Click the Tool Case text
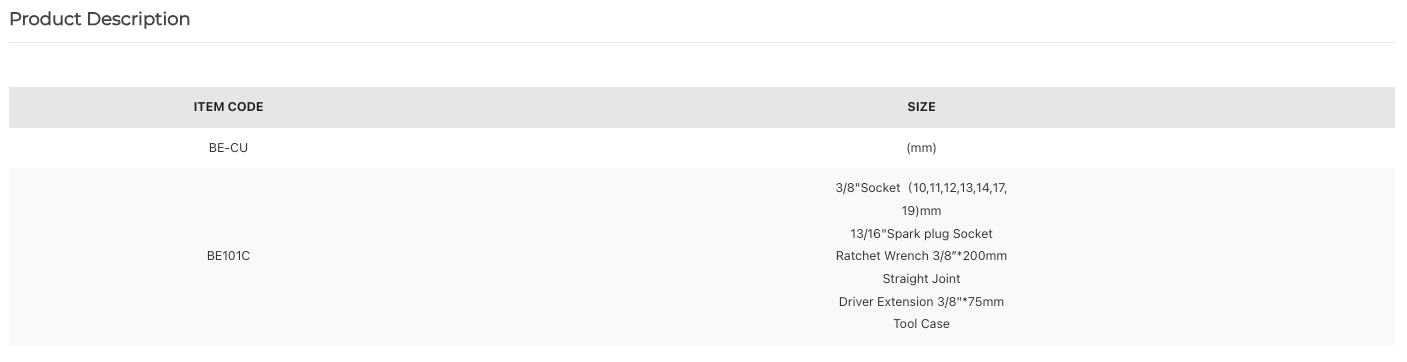This screenshot has width=1407, height=362. pyautogui.click(x=921, y=324)
